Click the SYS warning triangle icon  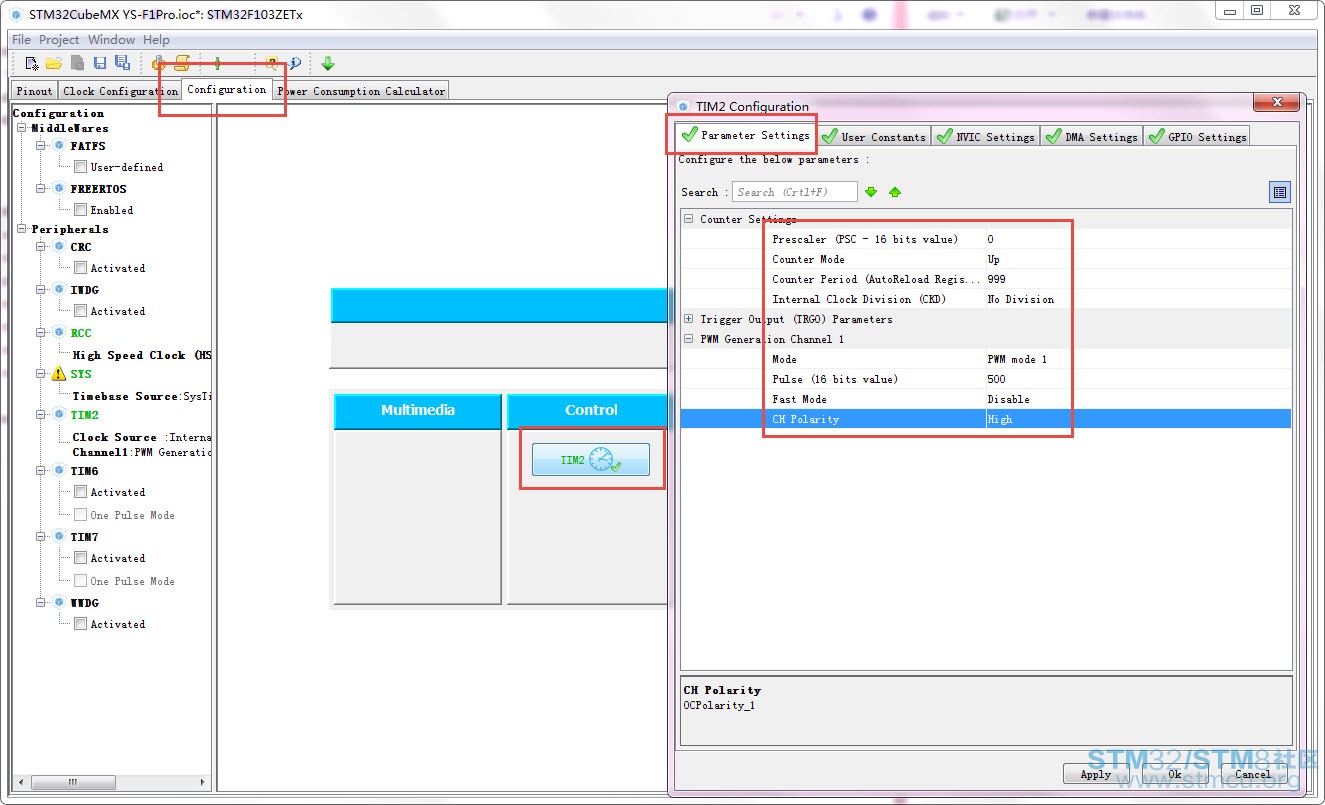[x=58, y=374]
